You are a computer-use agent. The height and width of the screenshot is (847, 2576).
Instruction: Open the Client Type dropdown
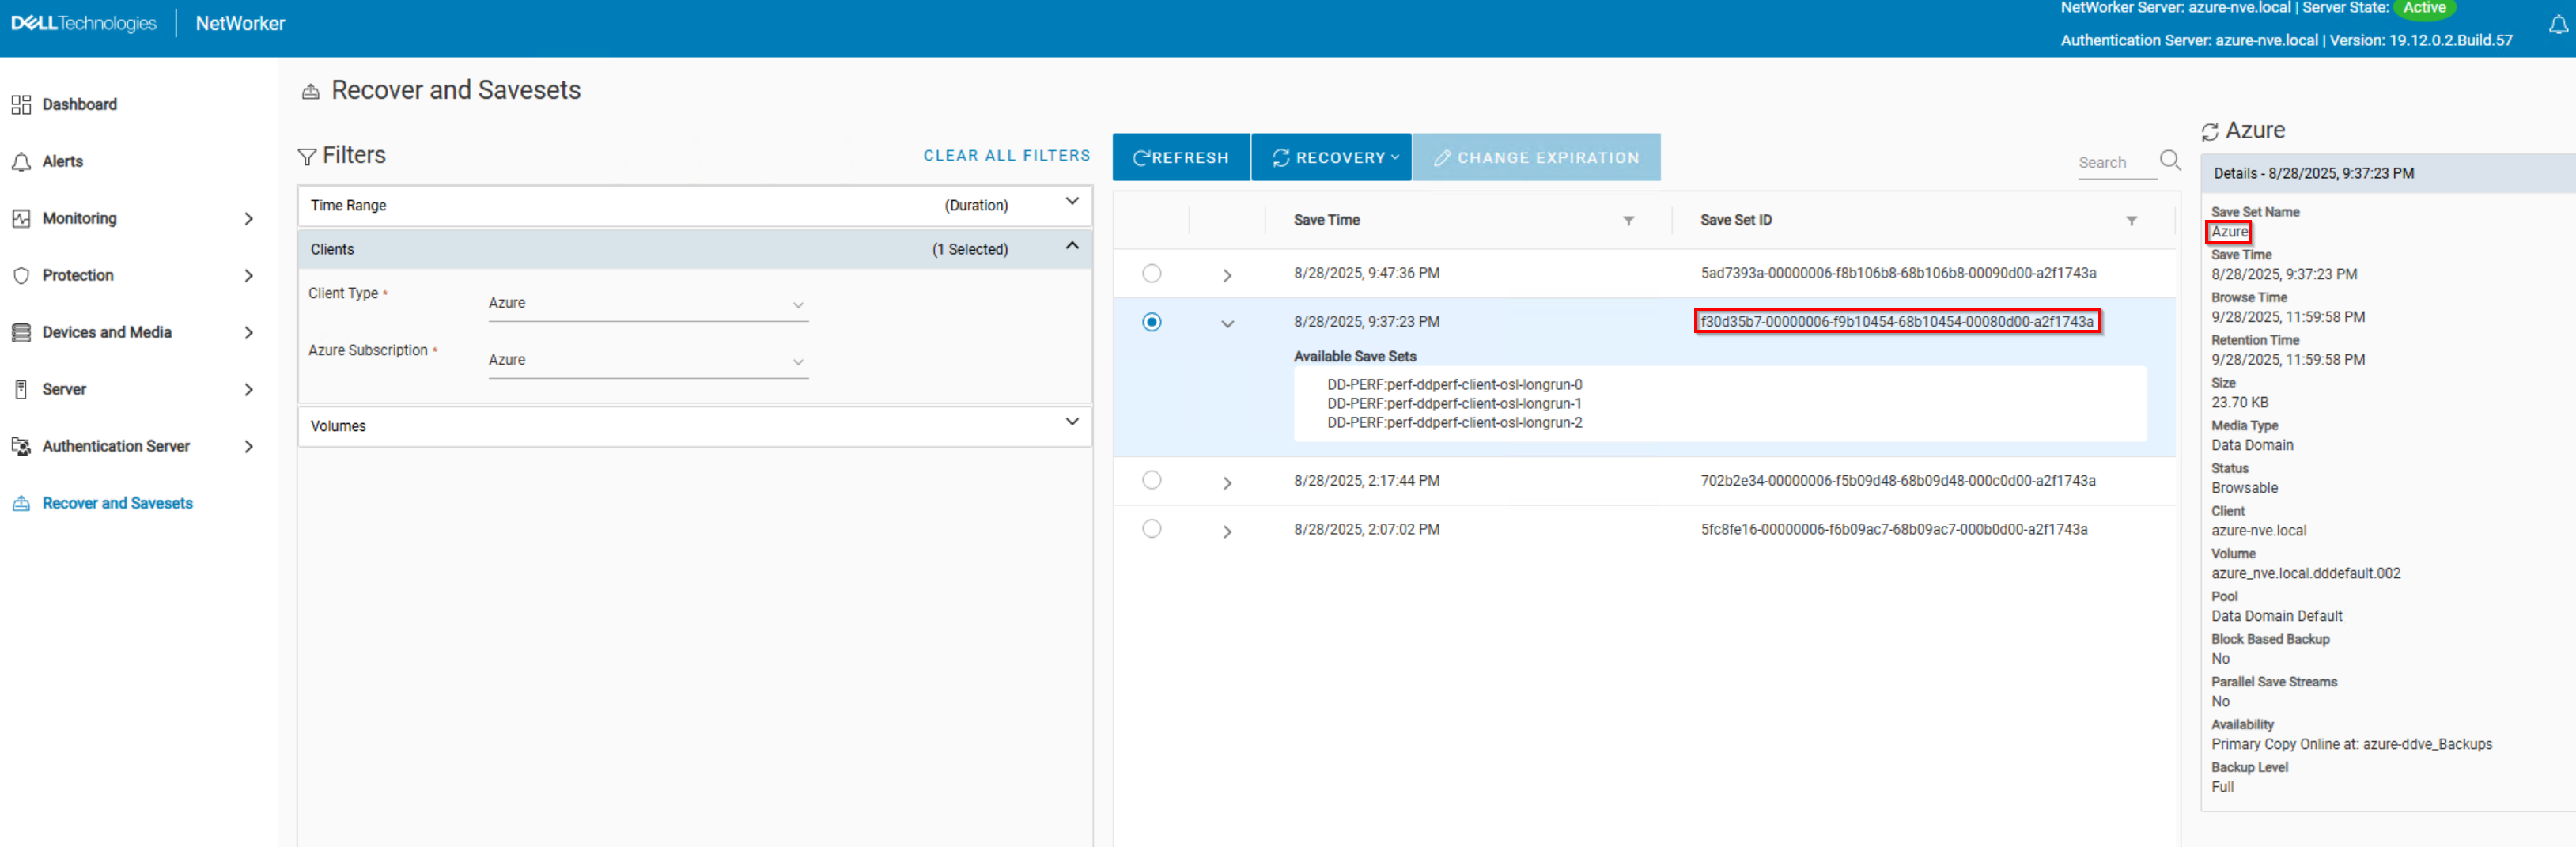647,303
